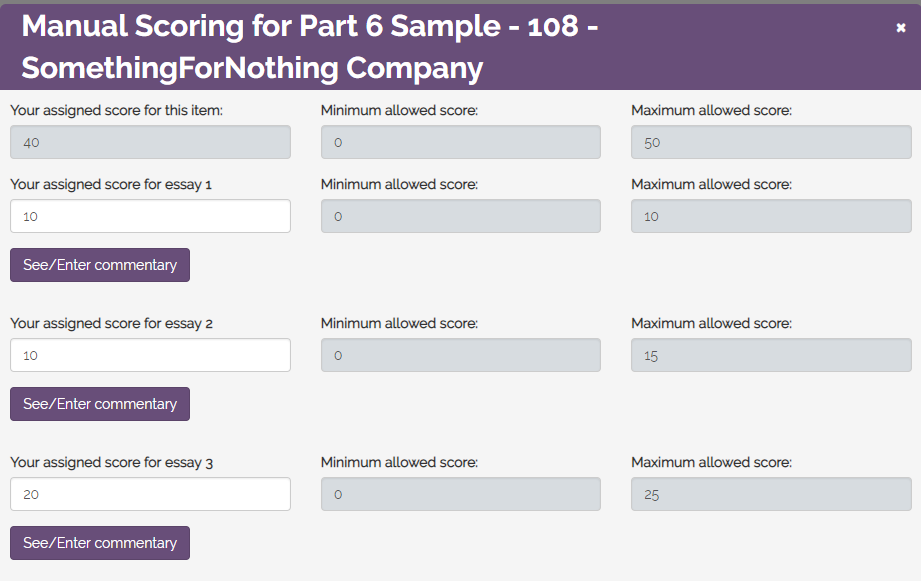Click the maximum allowed score showing 15

[770, 354]
